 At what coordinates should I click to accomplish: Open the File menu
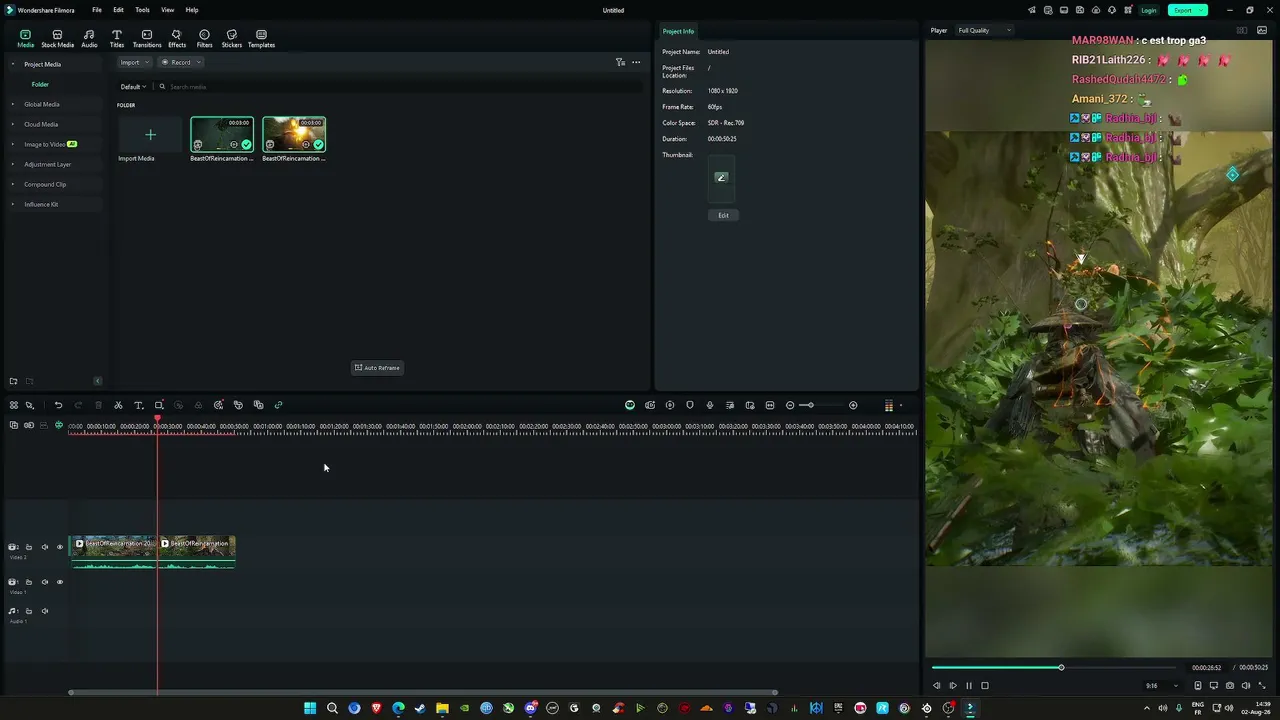click(97, 10)
